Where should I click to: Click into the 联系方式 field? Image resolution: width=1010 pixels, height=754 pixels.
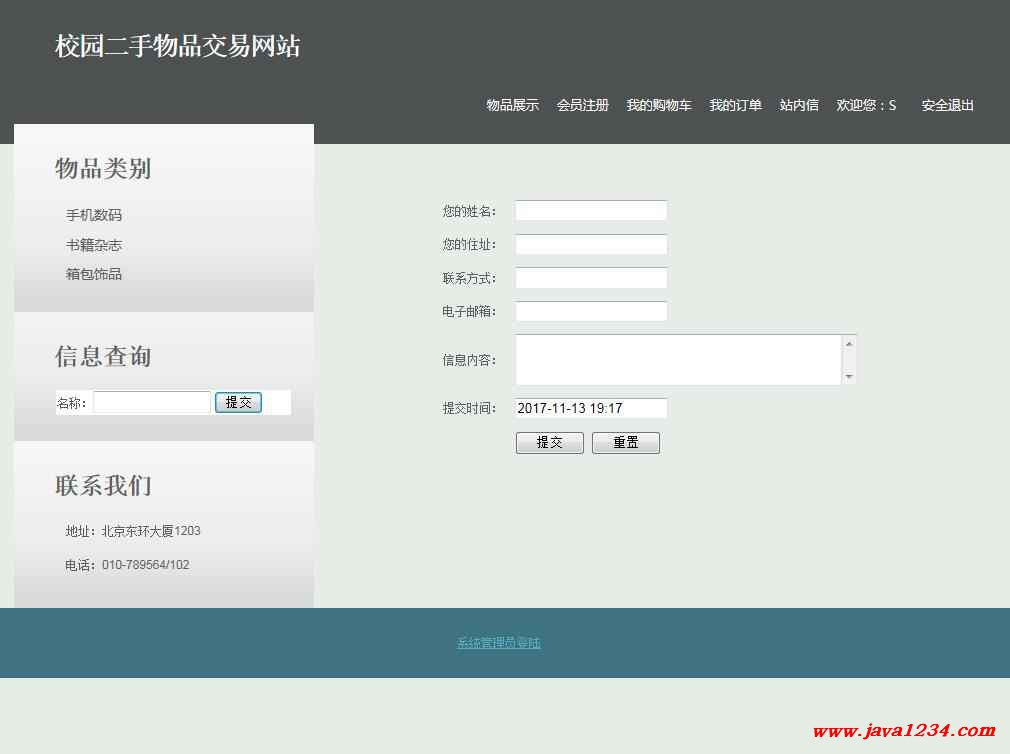coord(590,278)
